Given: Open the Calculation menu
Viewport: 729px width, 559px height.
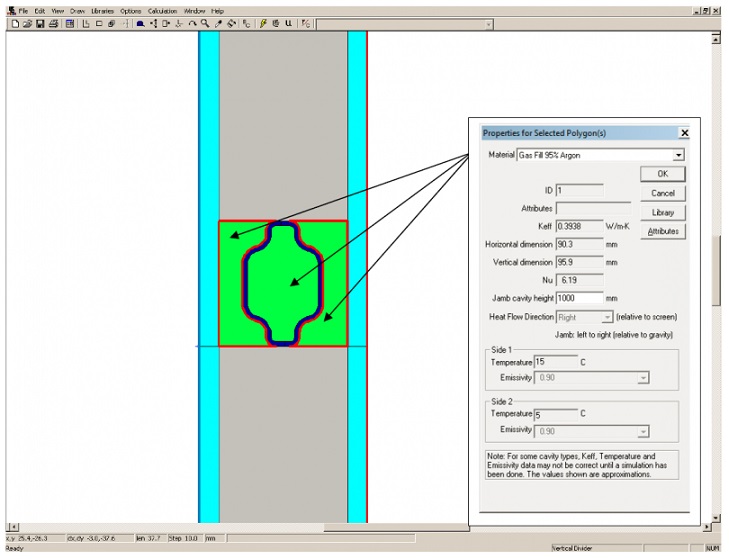Looking at the screenshot, I should pos(162,11).
